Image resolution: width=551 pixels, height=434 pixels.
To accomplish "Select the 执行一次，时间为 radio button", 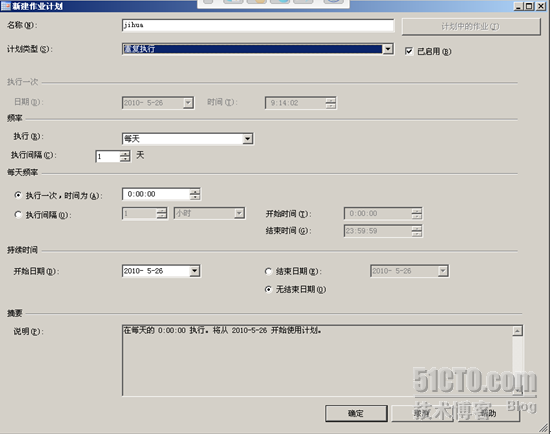I will (x=18, y=195).
